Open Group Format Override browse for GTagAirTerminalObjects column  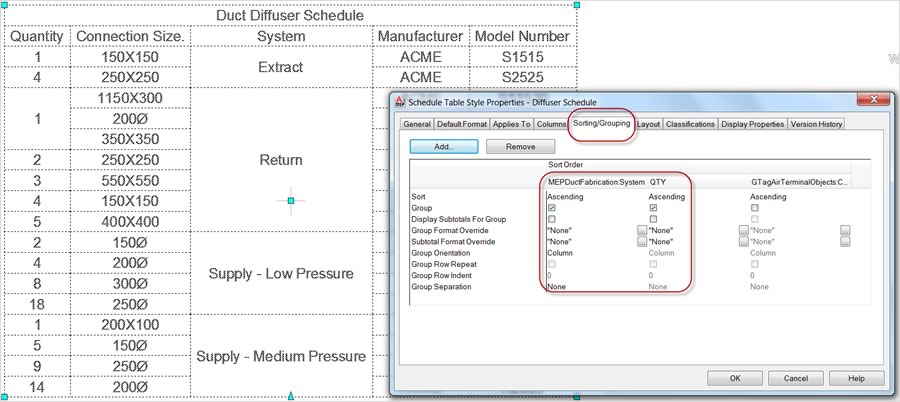pos(845,230)
